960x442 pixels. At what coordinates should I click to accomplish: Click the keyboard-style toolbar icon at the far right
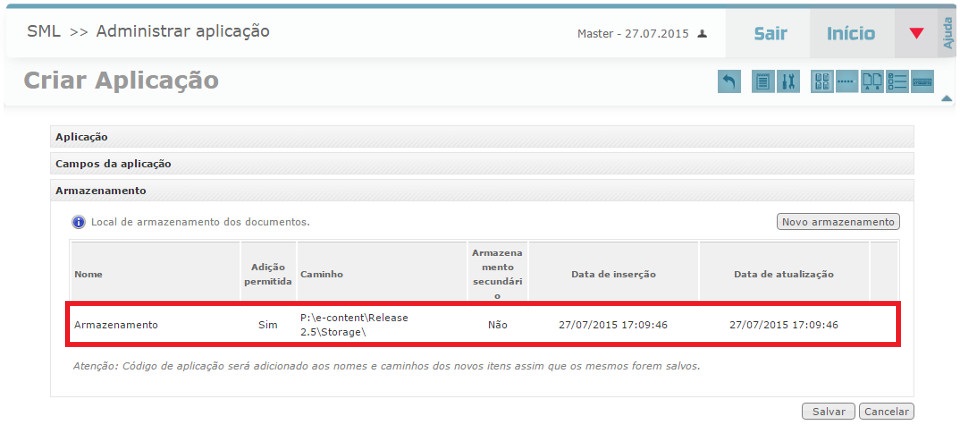tap(922, 81)
